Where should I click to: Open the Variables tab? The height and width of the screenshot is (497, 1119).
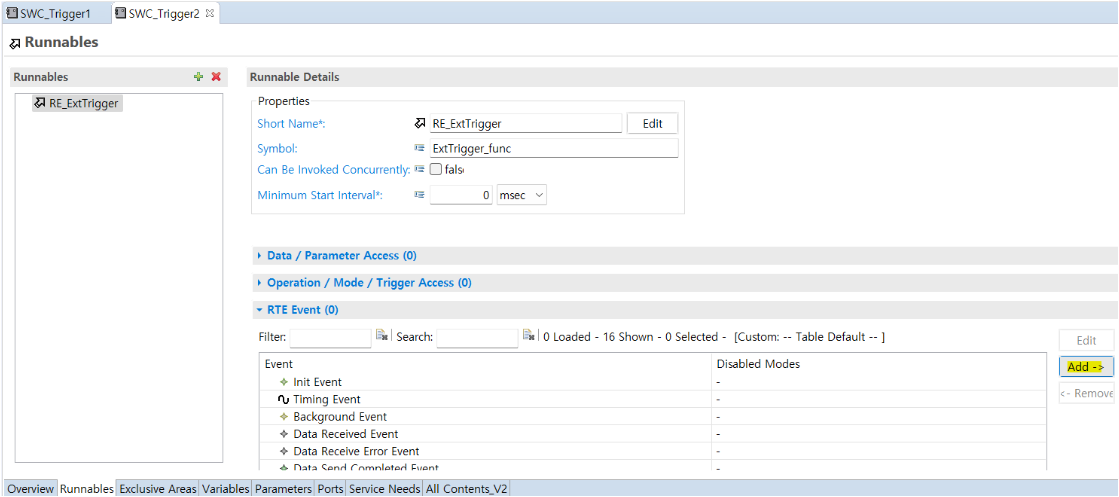226,489
